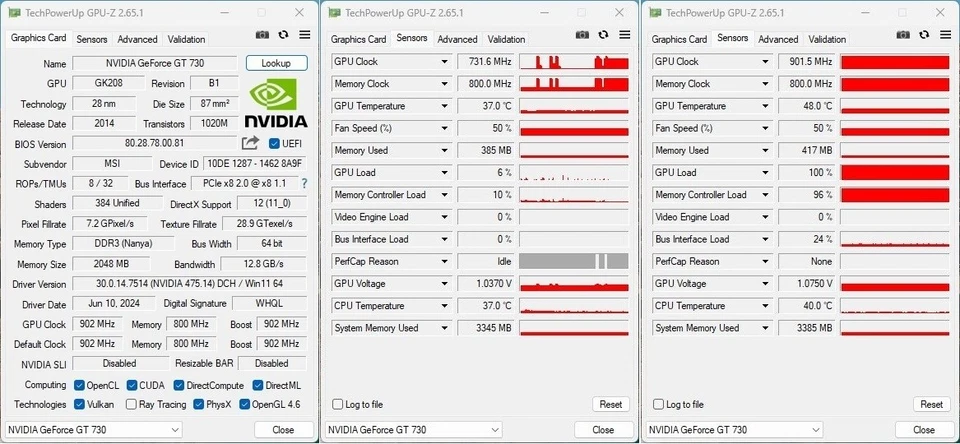Expand GPU Load dropdown in right window
The image size is (960, 444).
[765, 173]
